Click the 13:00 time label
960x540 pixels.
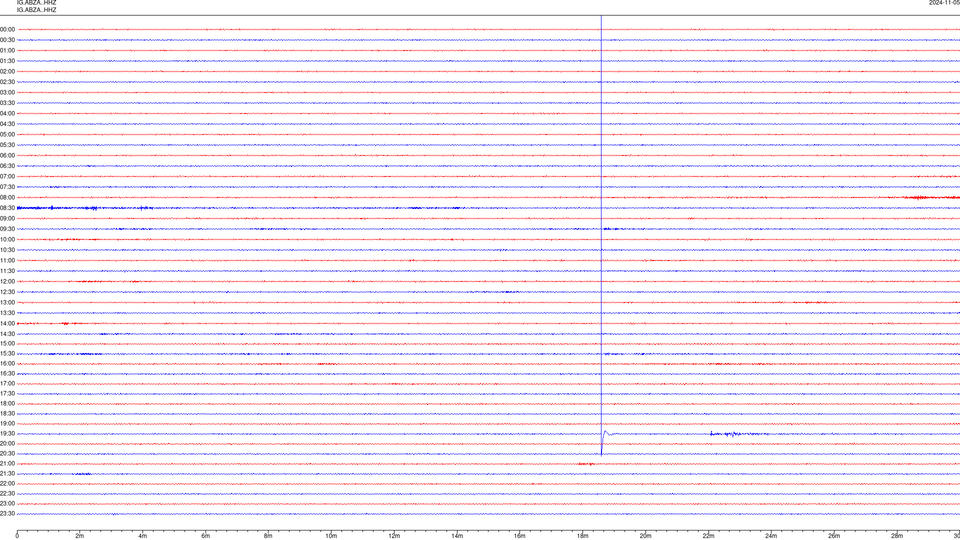7,302
